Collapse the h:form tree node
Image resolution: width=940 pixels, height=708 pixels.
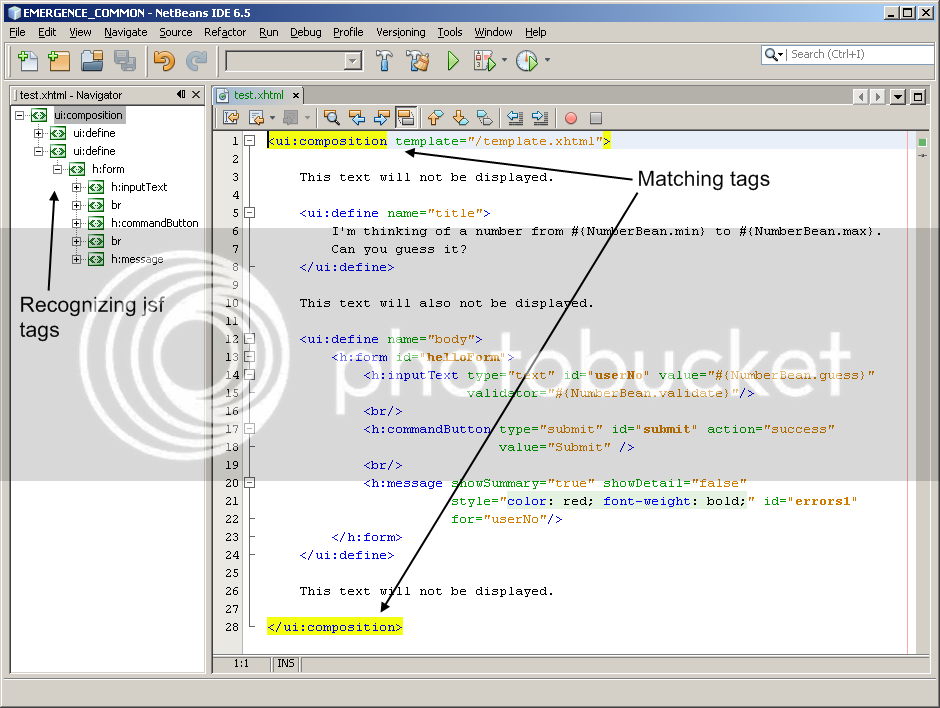(x=58, y=169)
